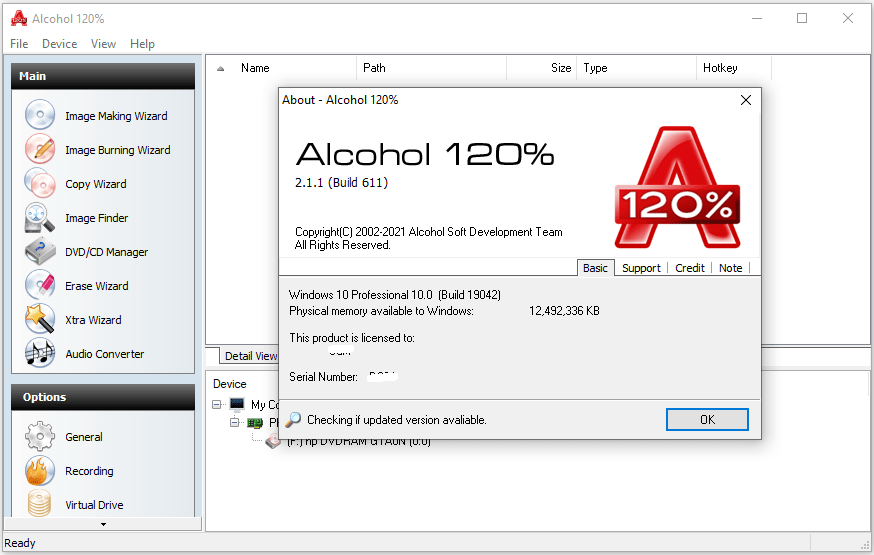Switch to the Credit tab
The image size is (874, 555).
coord(690,268)
